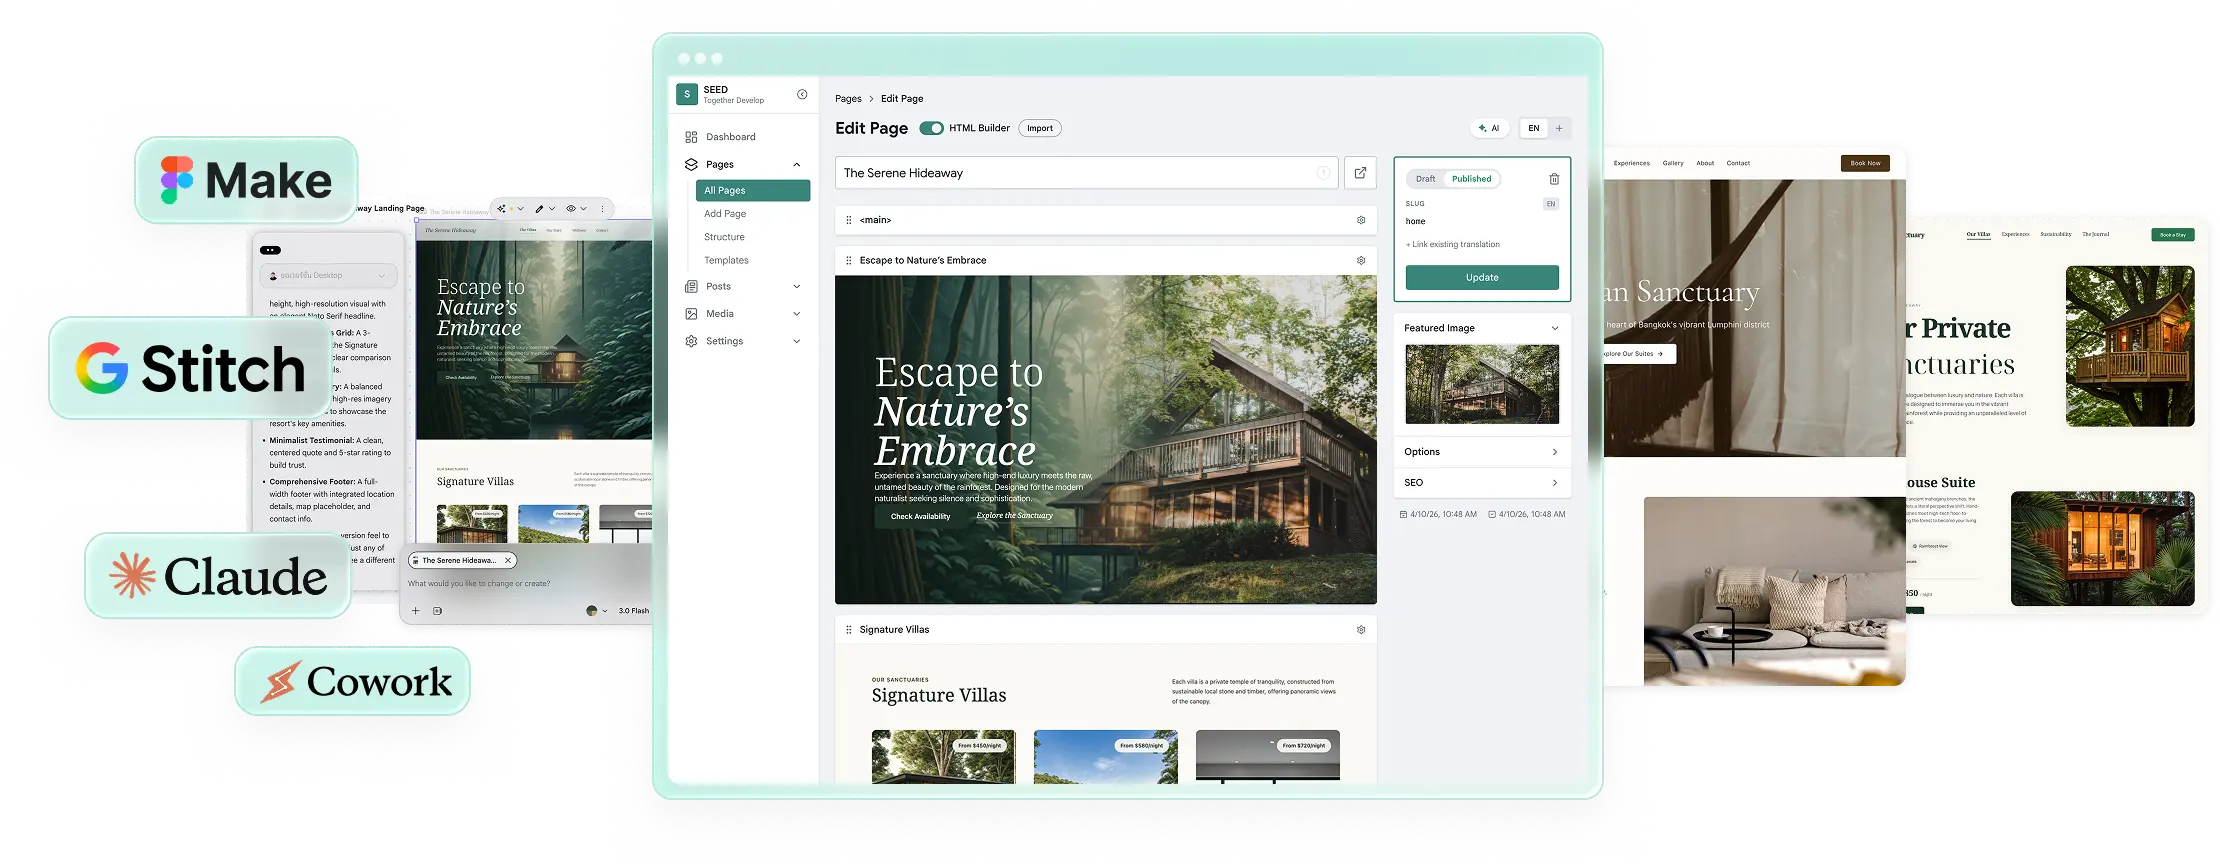Click Book Now on the Sanctuary site preview

1865,163
